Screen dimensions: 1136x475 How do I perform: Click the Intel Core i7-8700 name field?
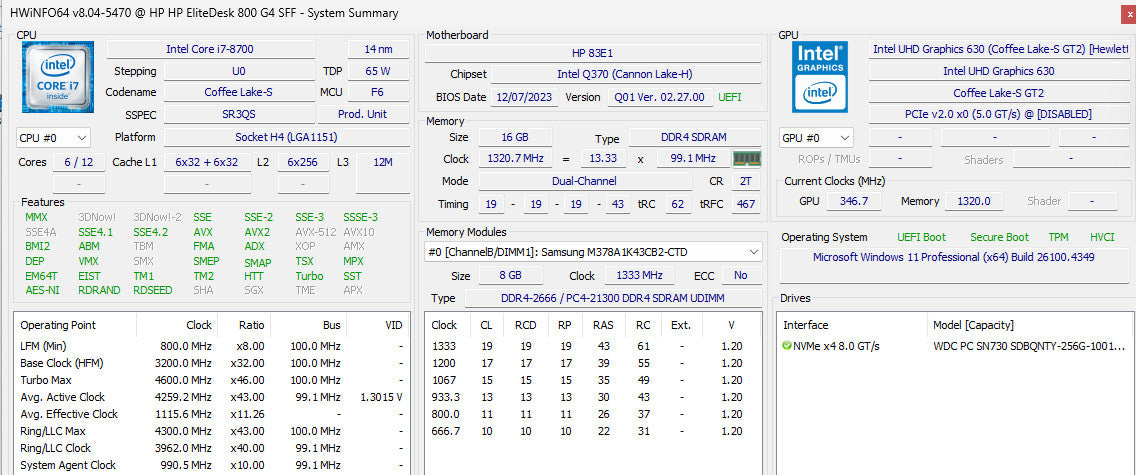(211, 49)
